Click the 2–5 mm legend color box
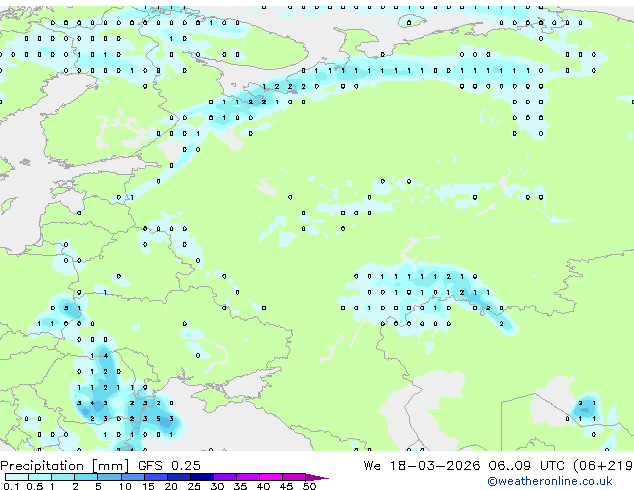Image resolution: width=634 pixels, height=490 pixels. [86, 477]
